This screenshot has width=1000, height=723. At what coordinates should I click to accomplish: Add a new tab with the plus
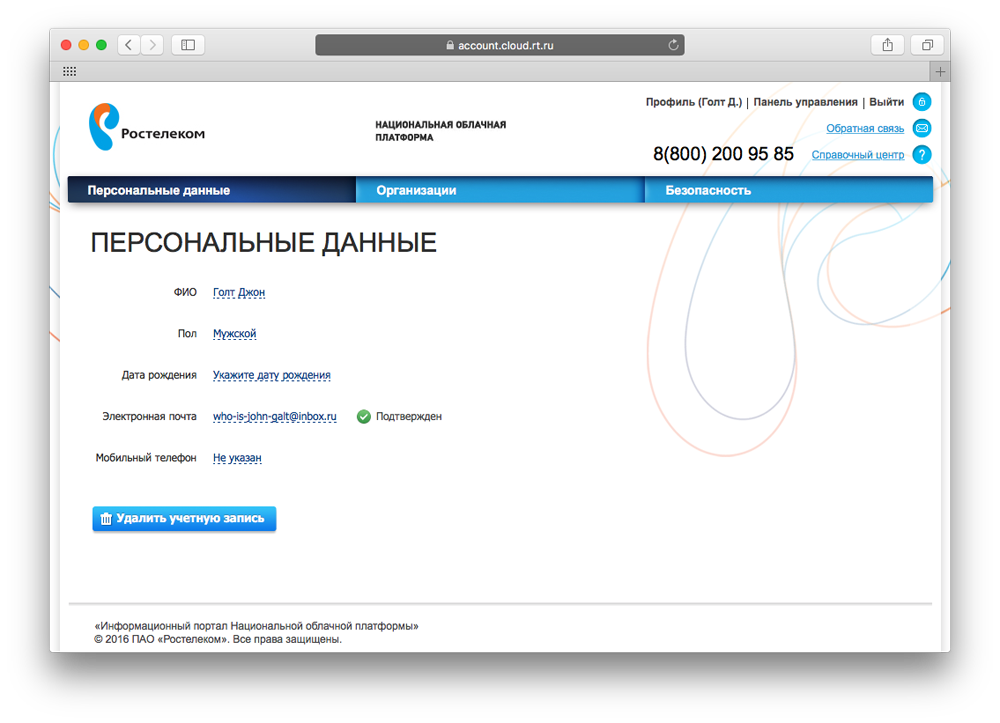[x=940, y=71]
